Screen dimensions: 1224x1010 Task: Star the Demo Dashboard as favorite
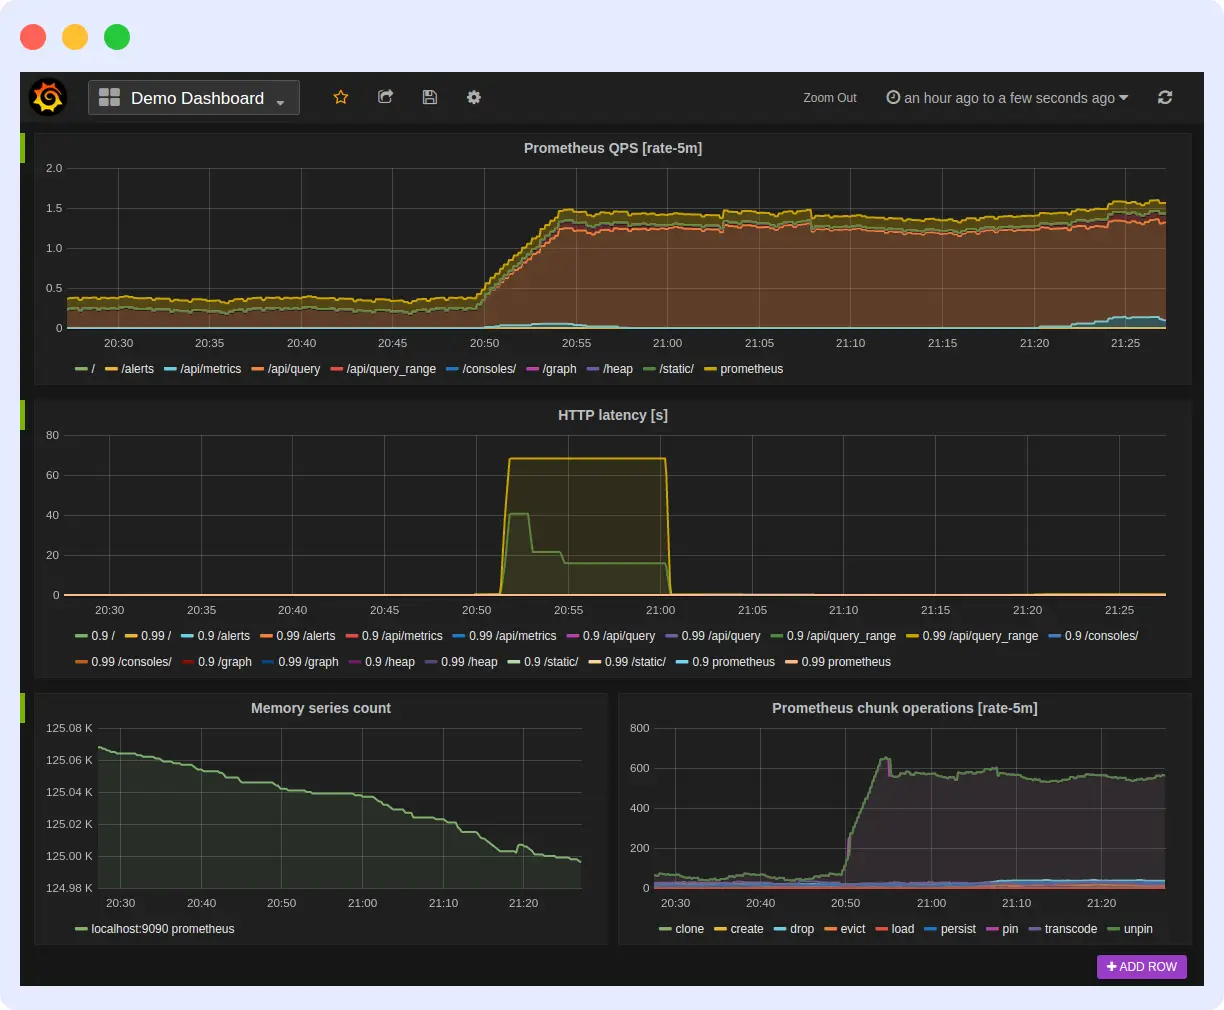(x=341, y=97)
